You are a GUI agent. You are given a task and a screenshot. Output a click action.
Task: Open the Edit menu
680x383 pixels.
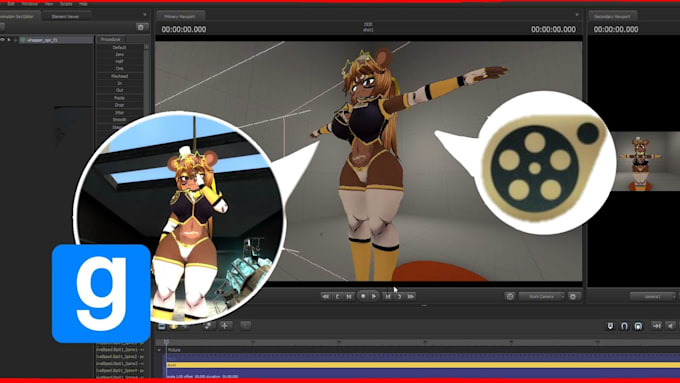pyautogui.click(x=11, y=4)
